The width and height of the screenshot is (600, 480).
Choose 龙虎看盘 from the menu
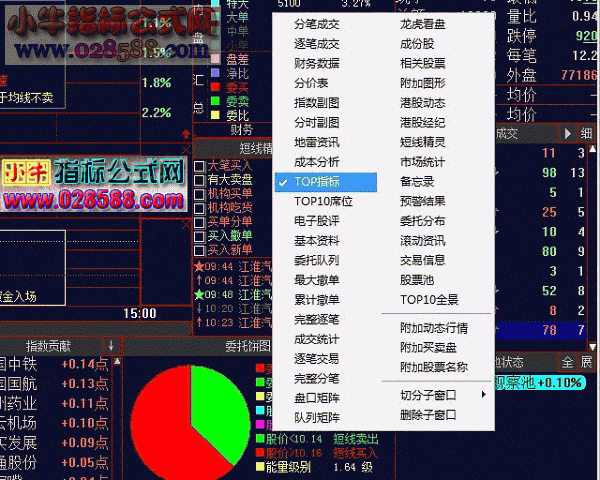423,24
